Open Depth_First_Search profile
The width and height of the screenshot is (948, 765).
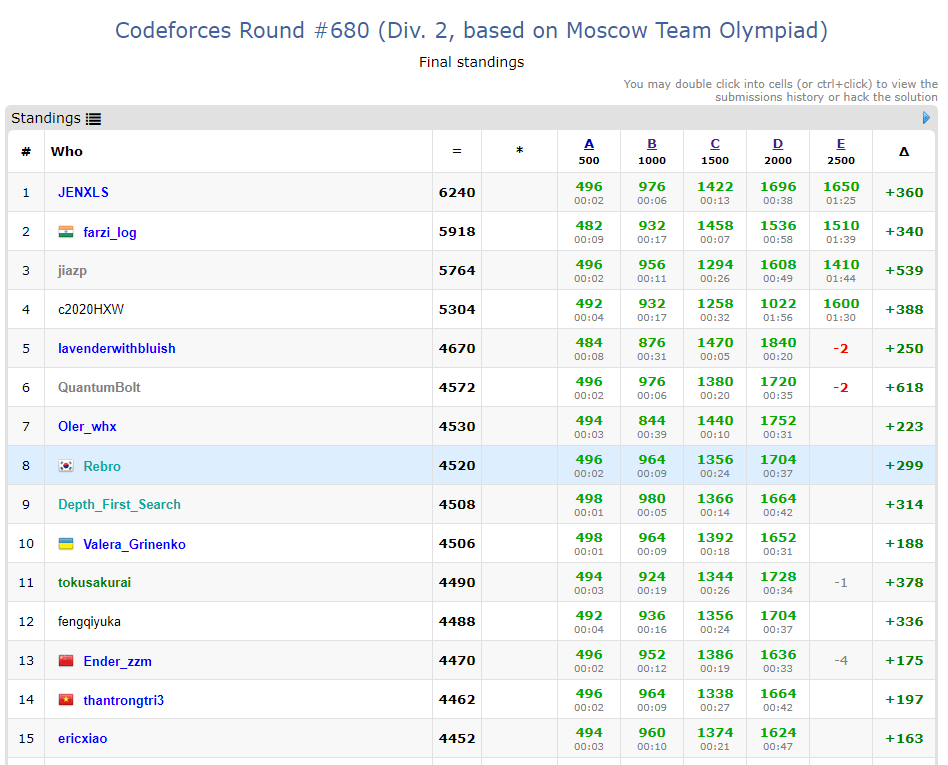click(x=119, y=504)
